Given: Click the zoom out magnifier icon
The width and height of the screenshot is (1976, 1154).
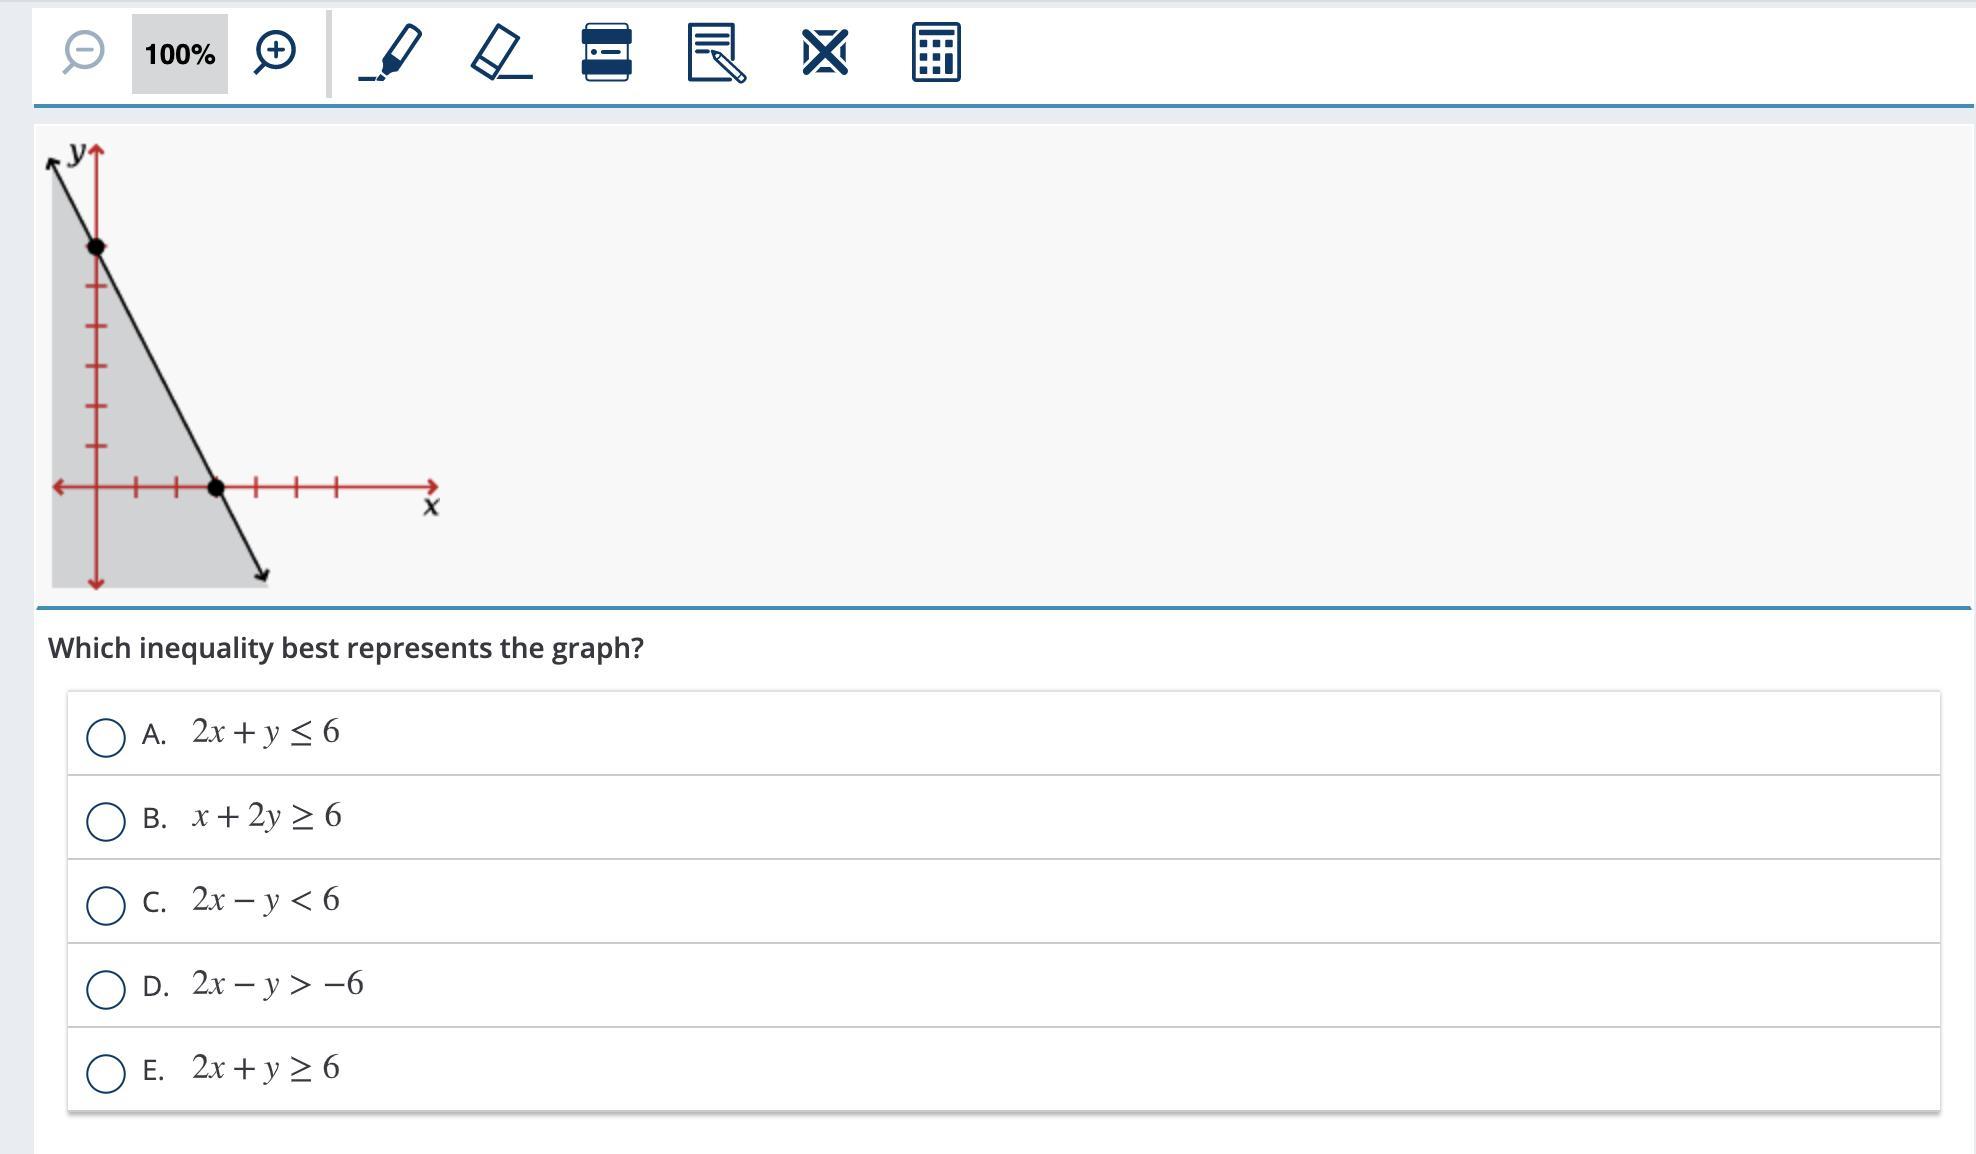Looking at the screenshot, I should (x=83, y=52).
